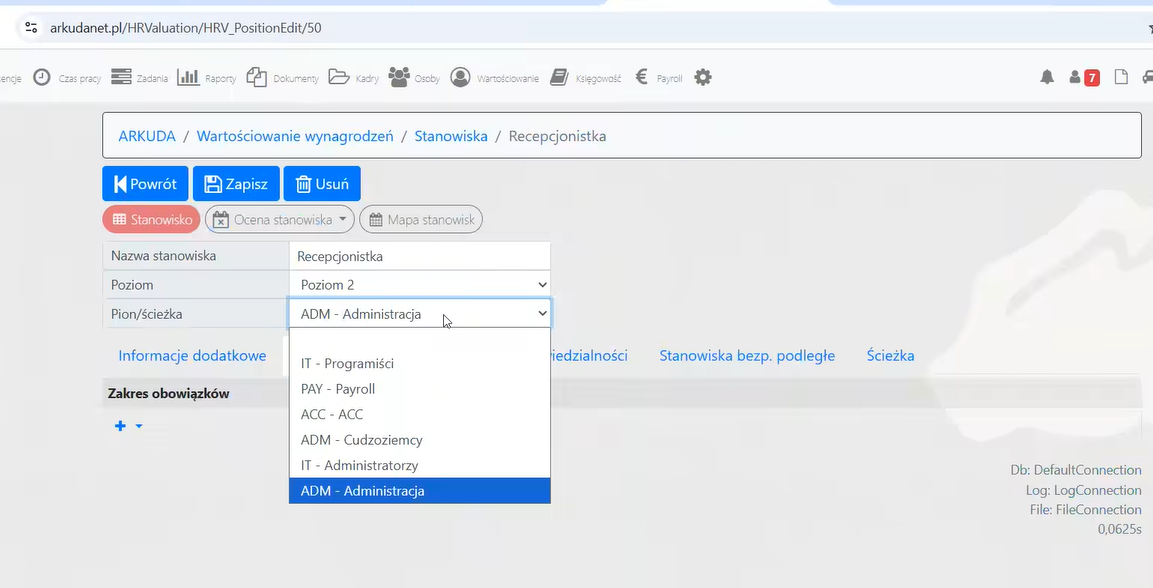Switch to Informacje dodatkowe tab

192,356
